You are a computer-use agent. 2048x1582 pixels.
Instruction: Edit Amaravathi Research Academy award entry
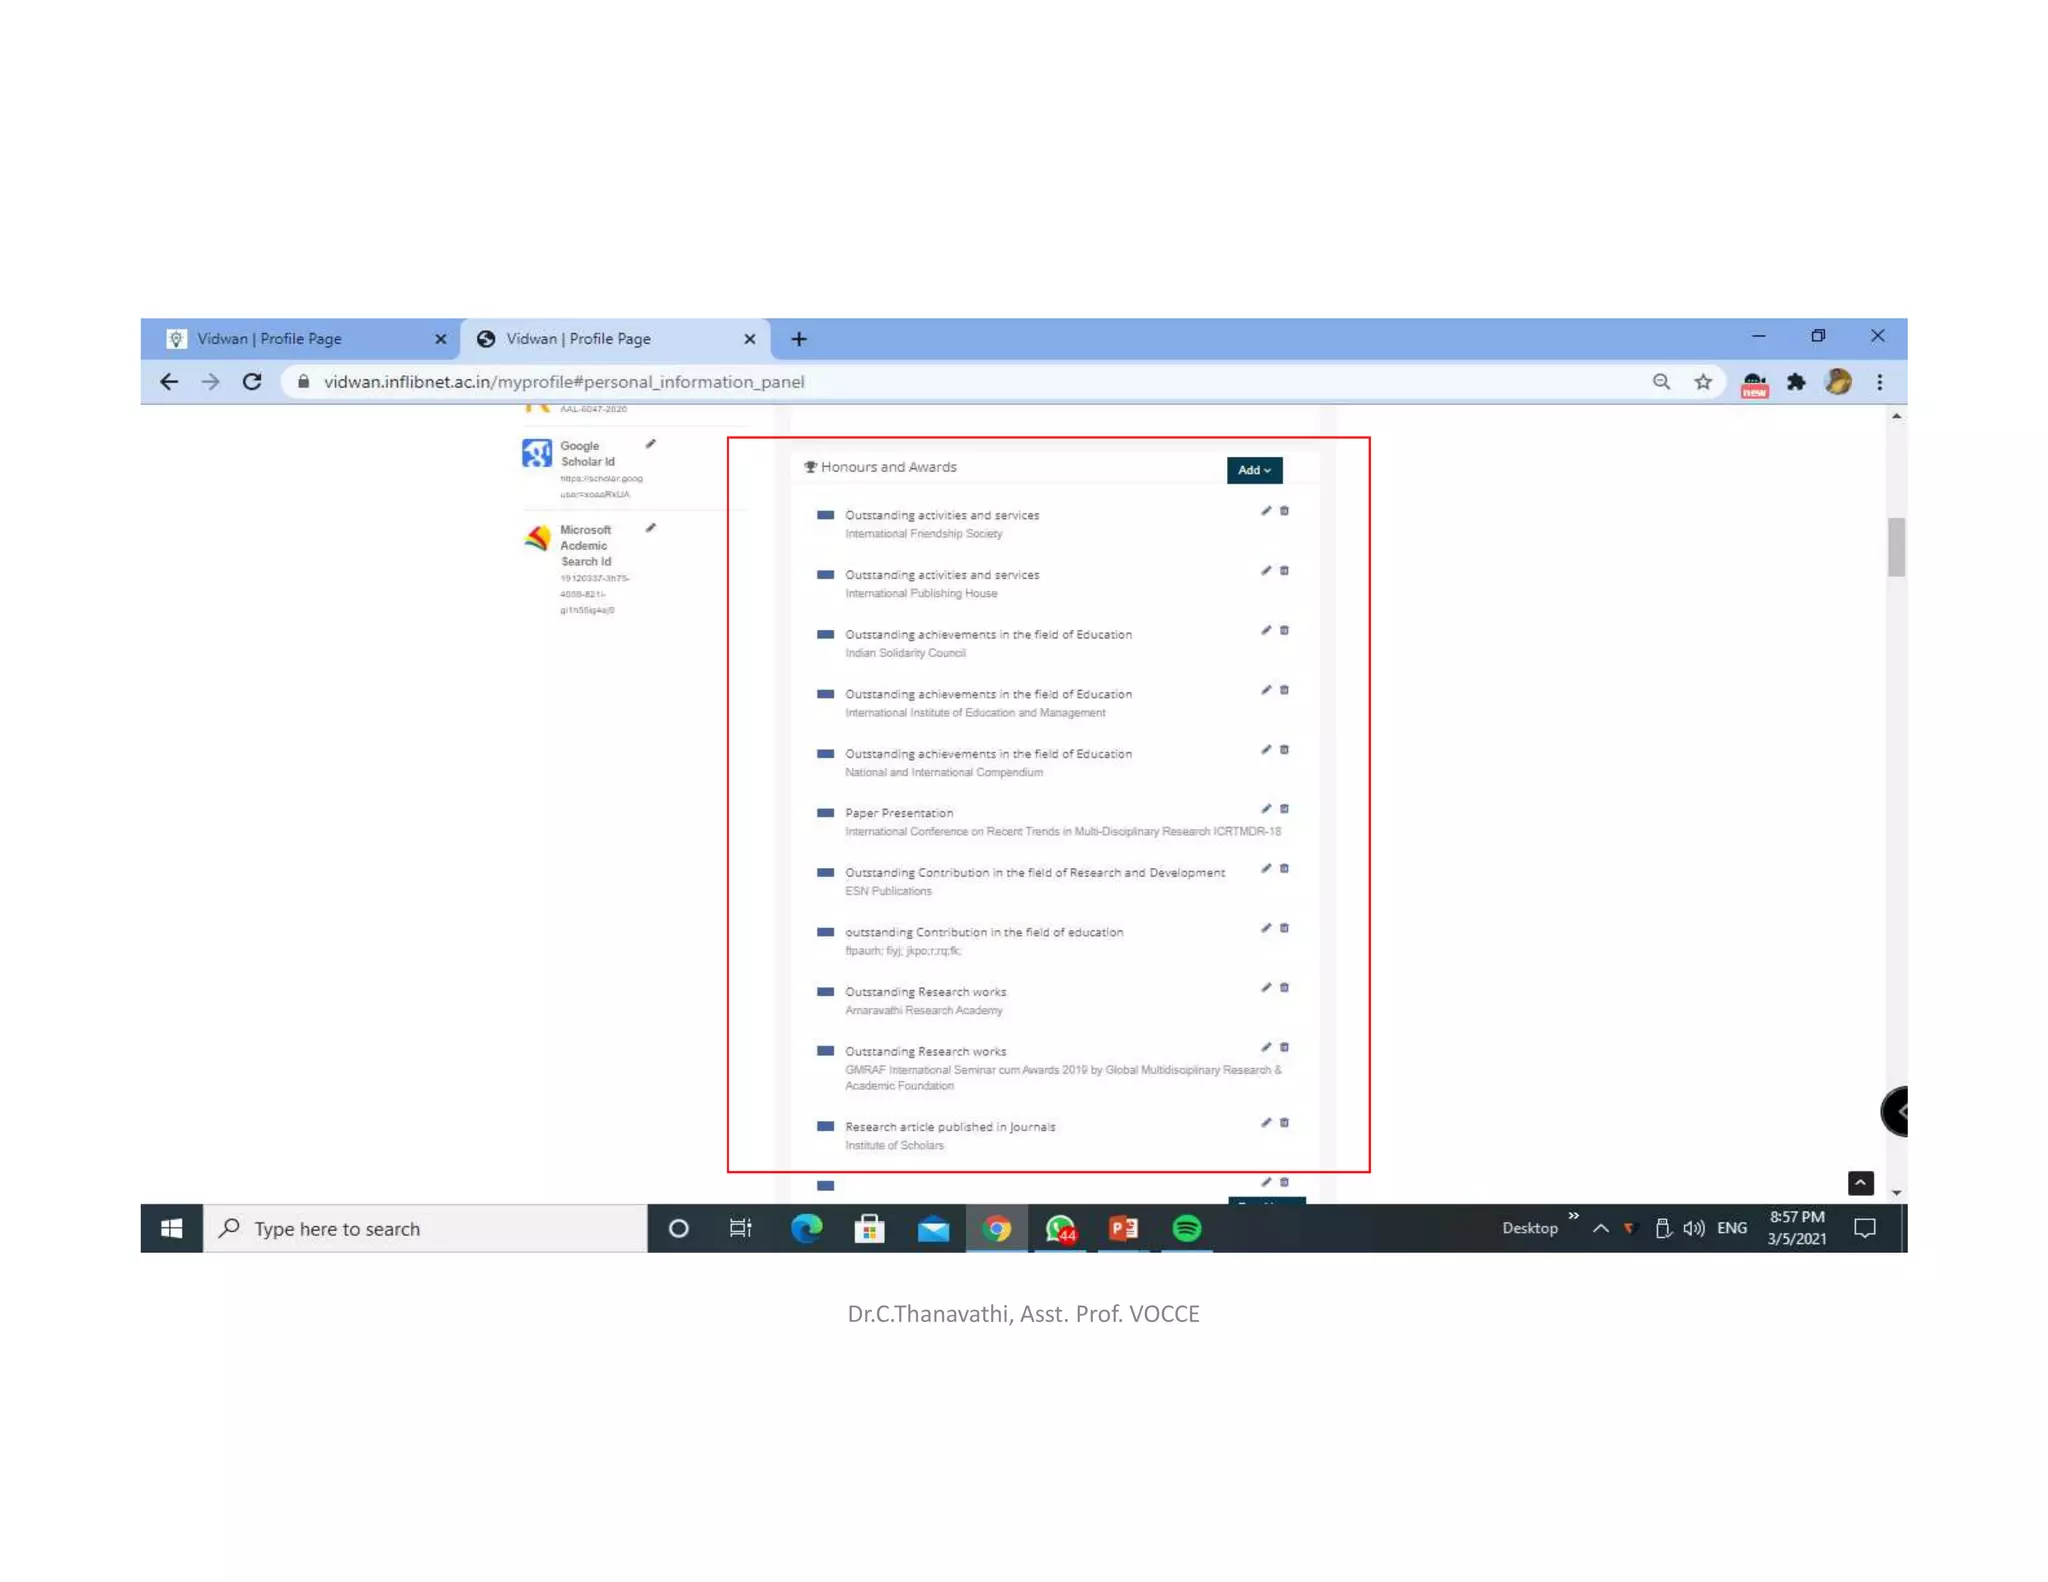click(x=1266, y=987)
